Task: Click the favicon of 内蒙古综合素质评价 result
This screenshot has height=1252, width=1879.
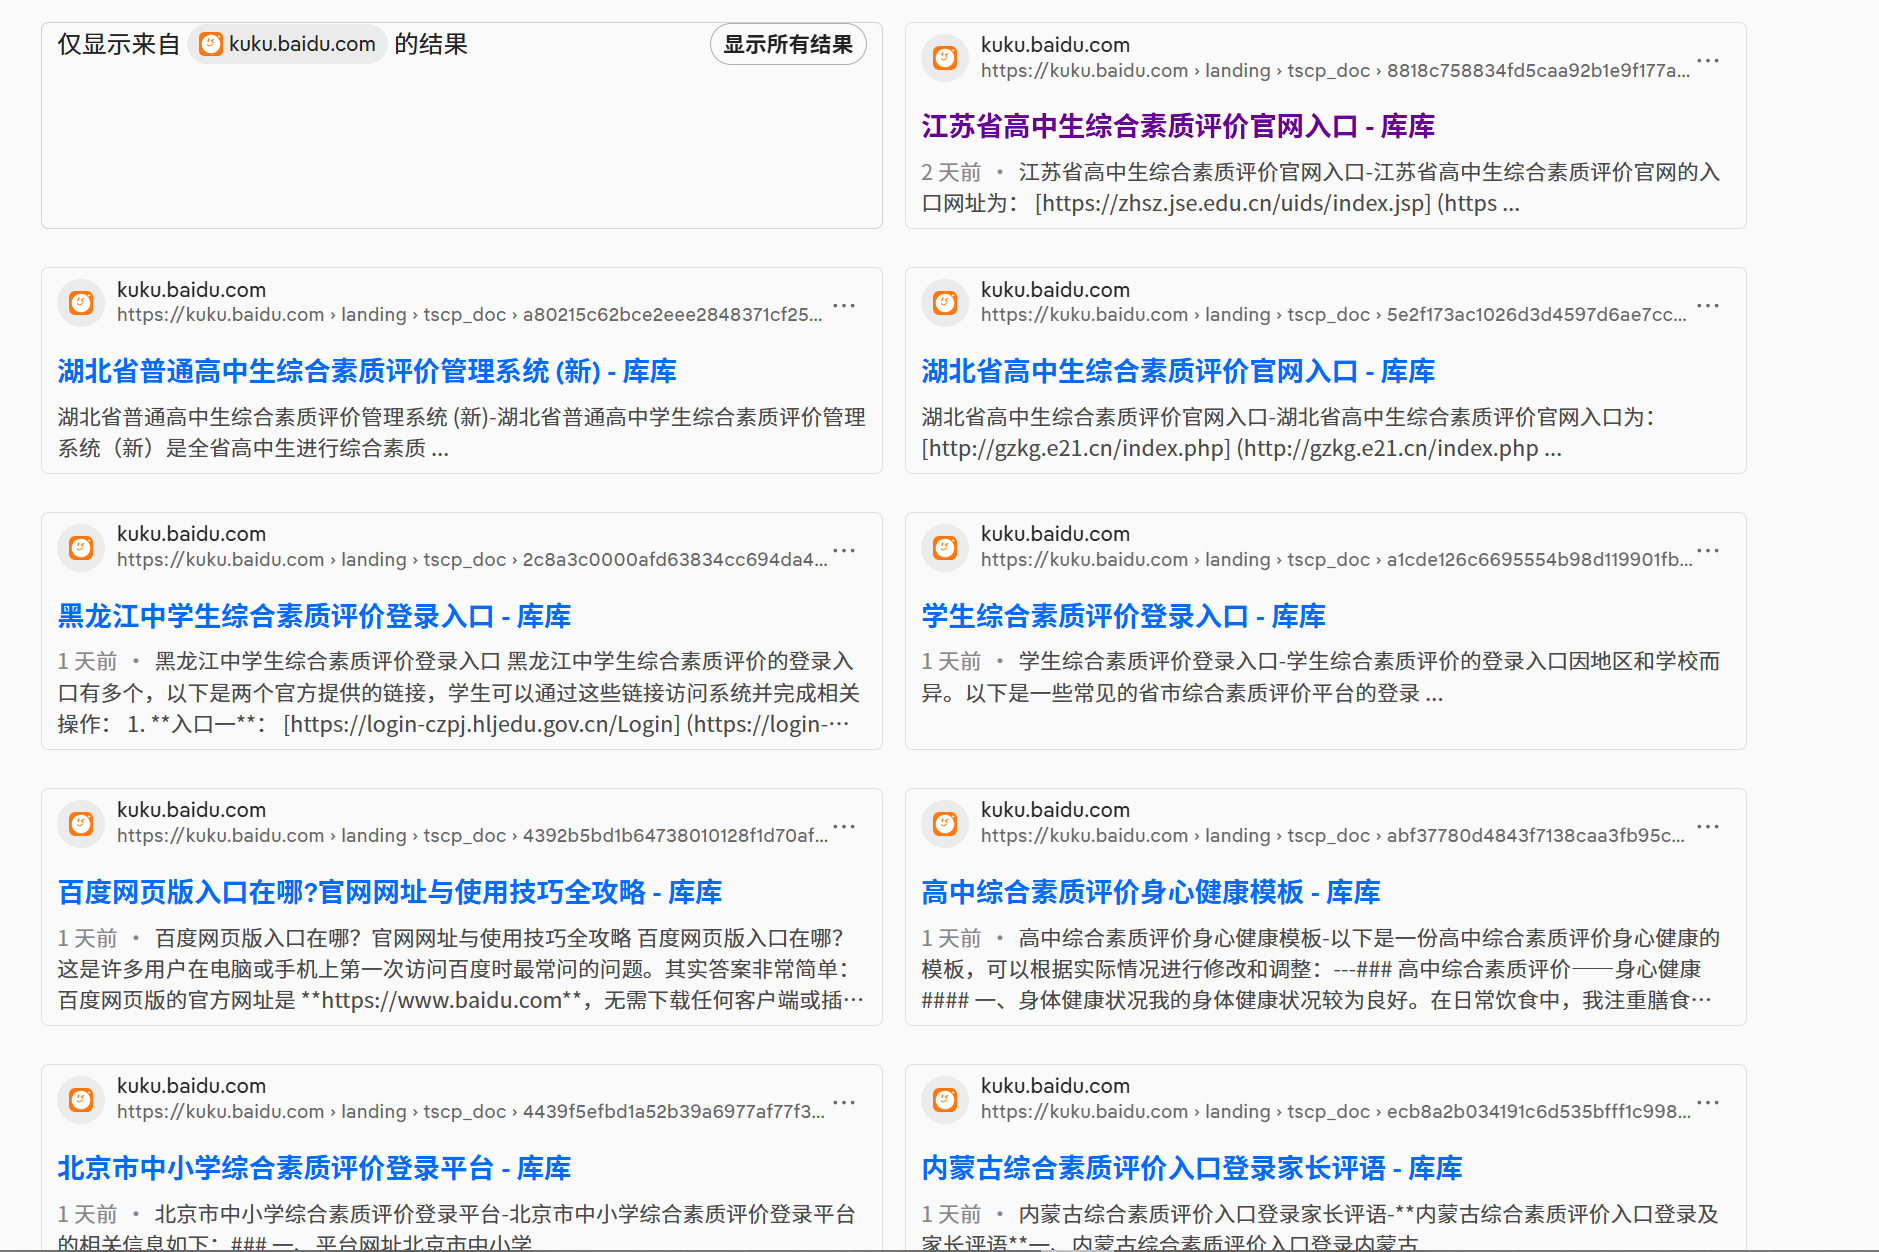Action: tap(945, 1100)
